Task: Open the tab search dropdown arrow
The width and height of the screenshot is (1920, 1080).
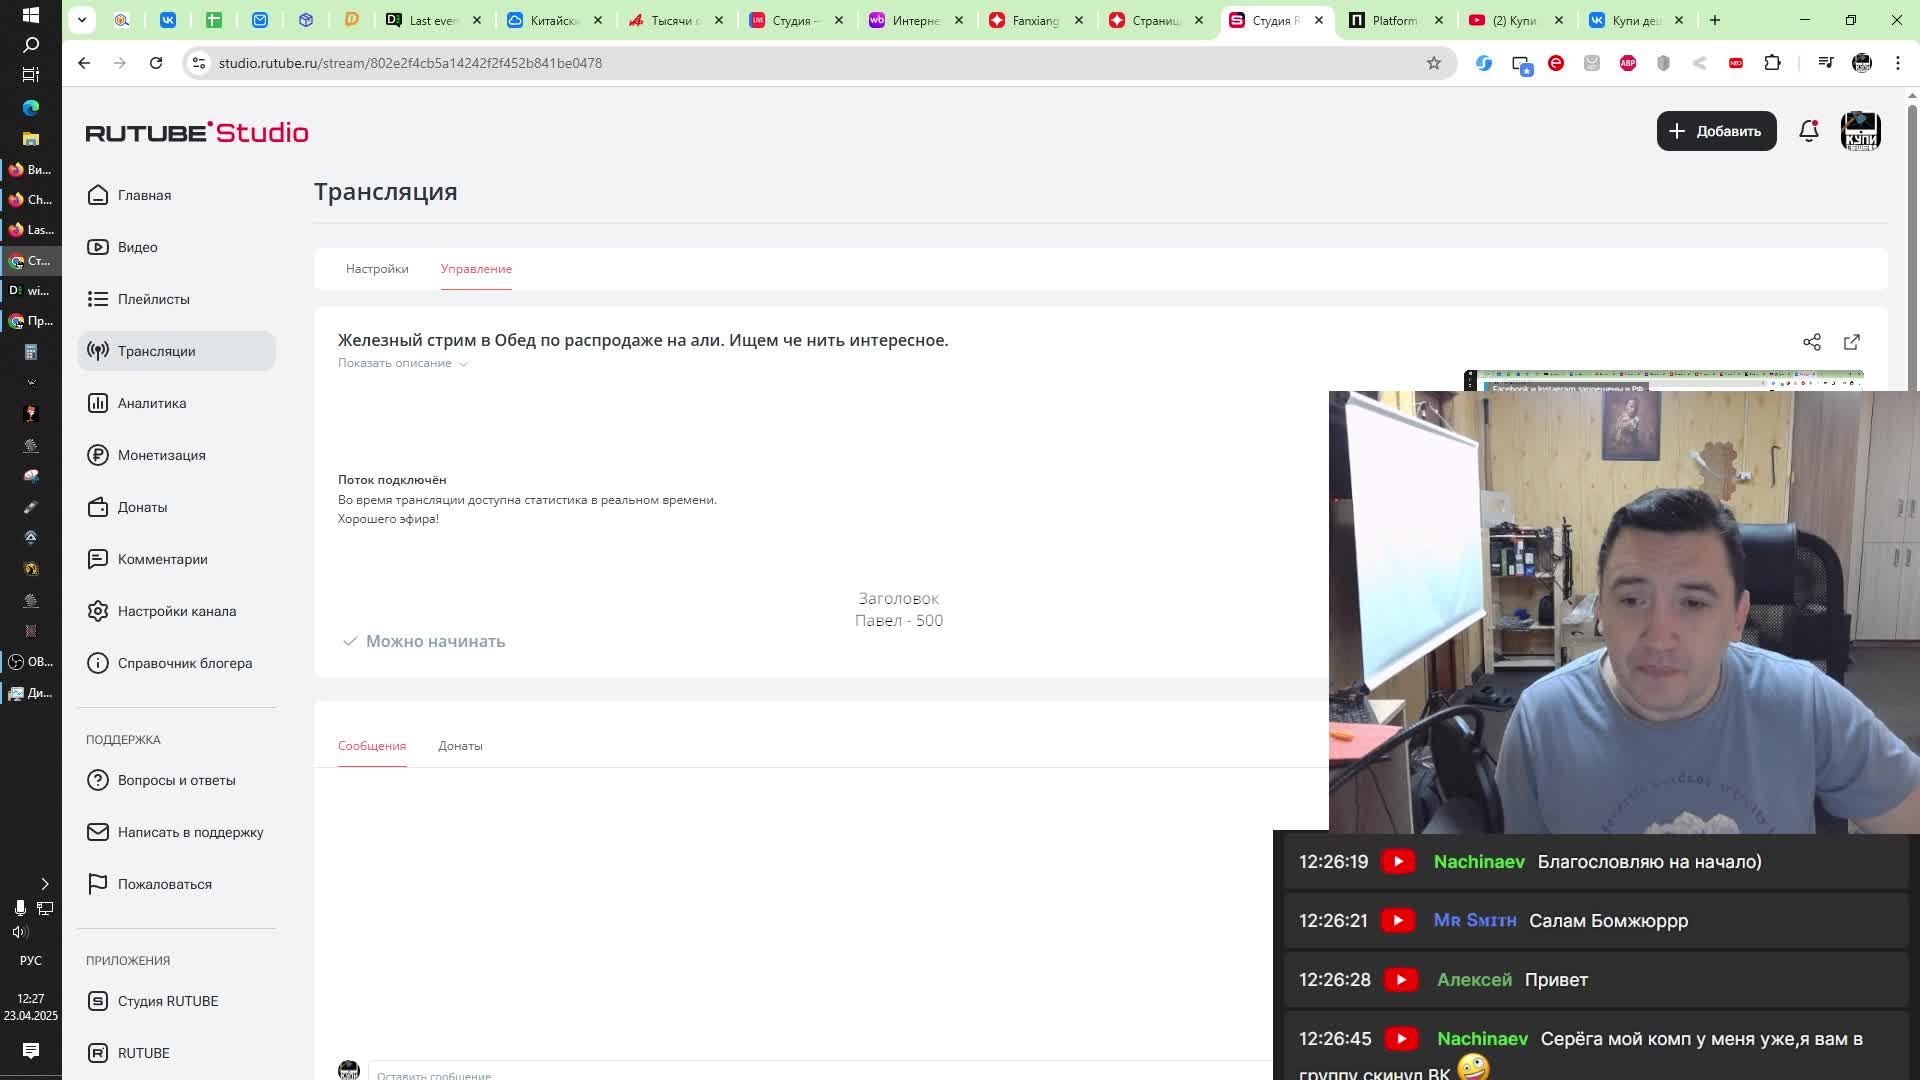Action: pyautogui.click(x=82, y=19)
